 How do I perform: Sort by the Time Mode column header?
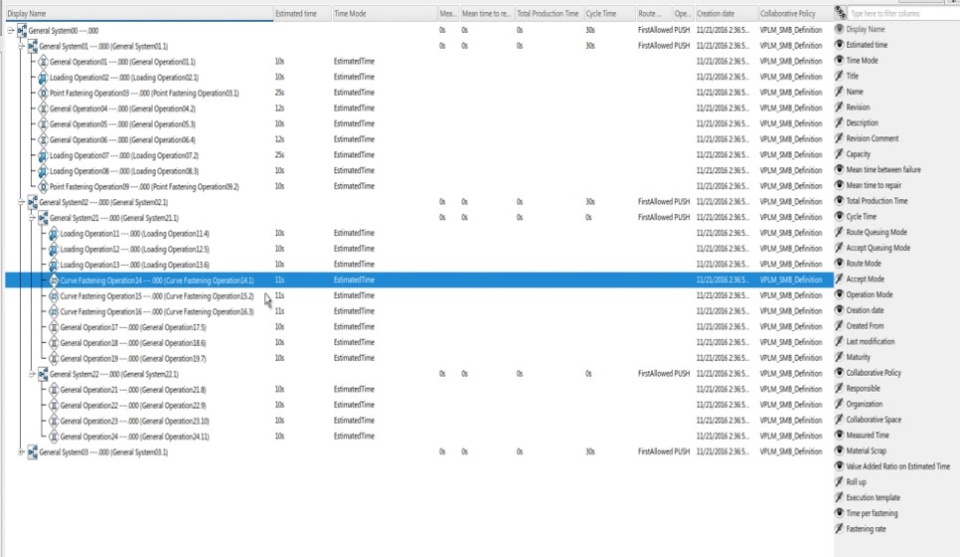click(x=384, y=13)
